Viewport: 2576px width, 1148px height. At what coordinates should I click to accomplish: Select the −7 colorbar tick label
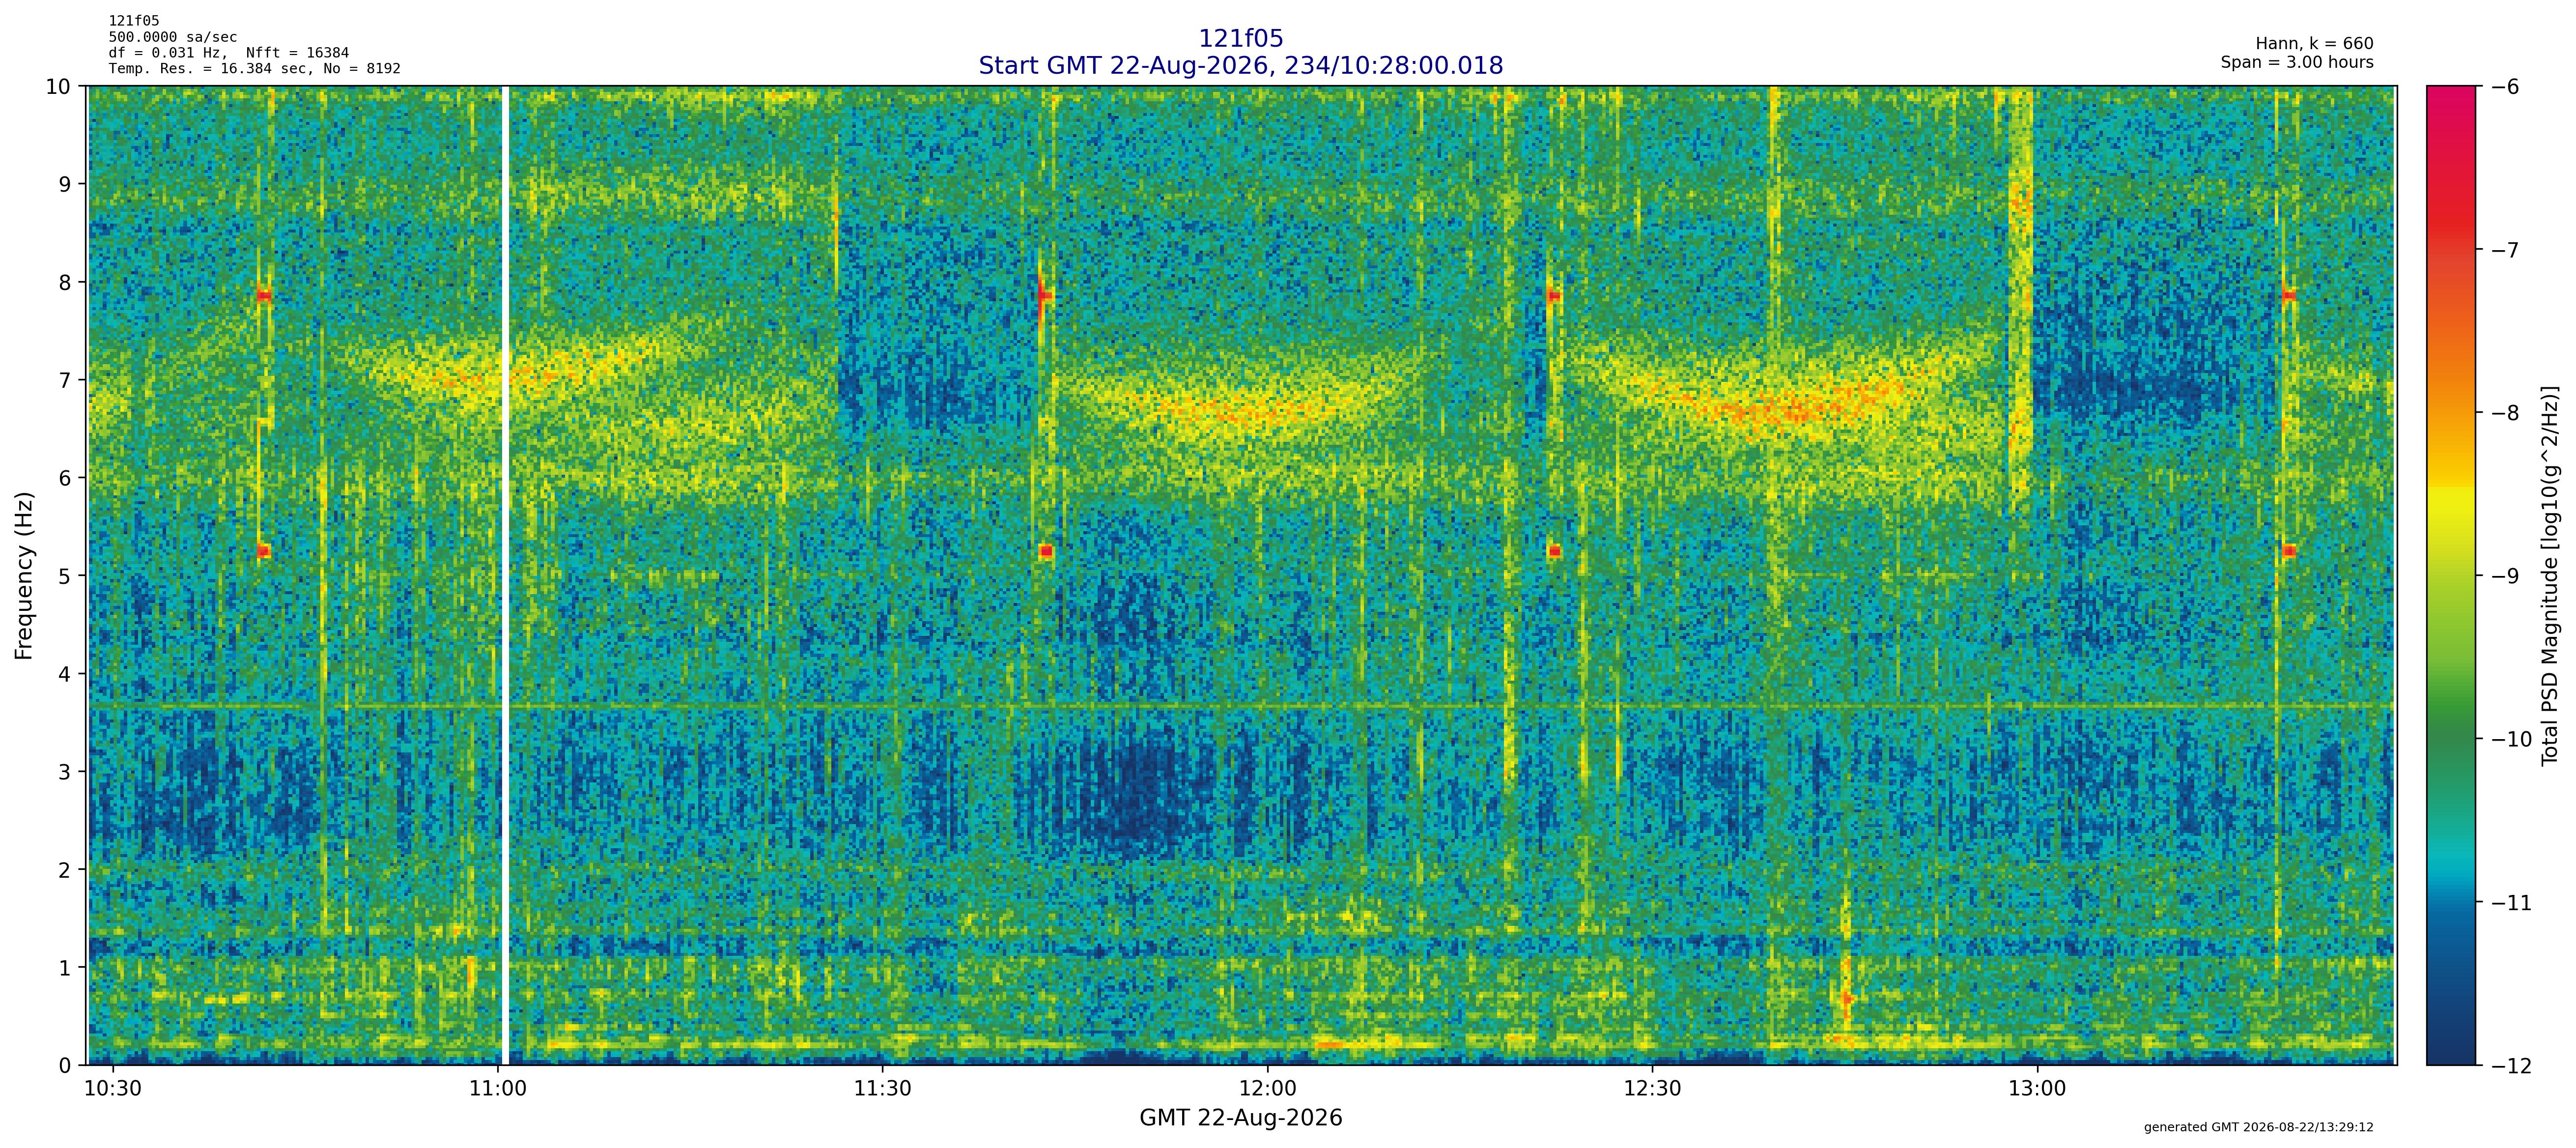pyautogui.click(x=2503, y=250)
